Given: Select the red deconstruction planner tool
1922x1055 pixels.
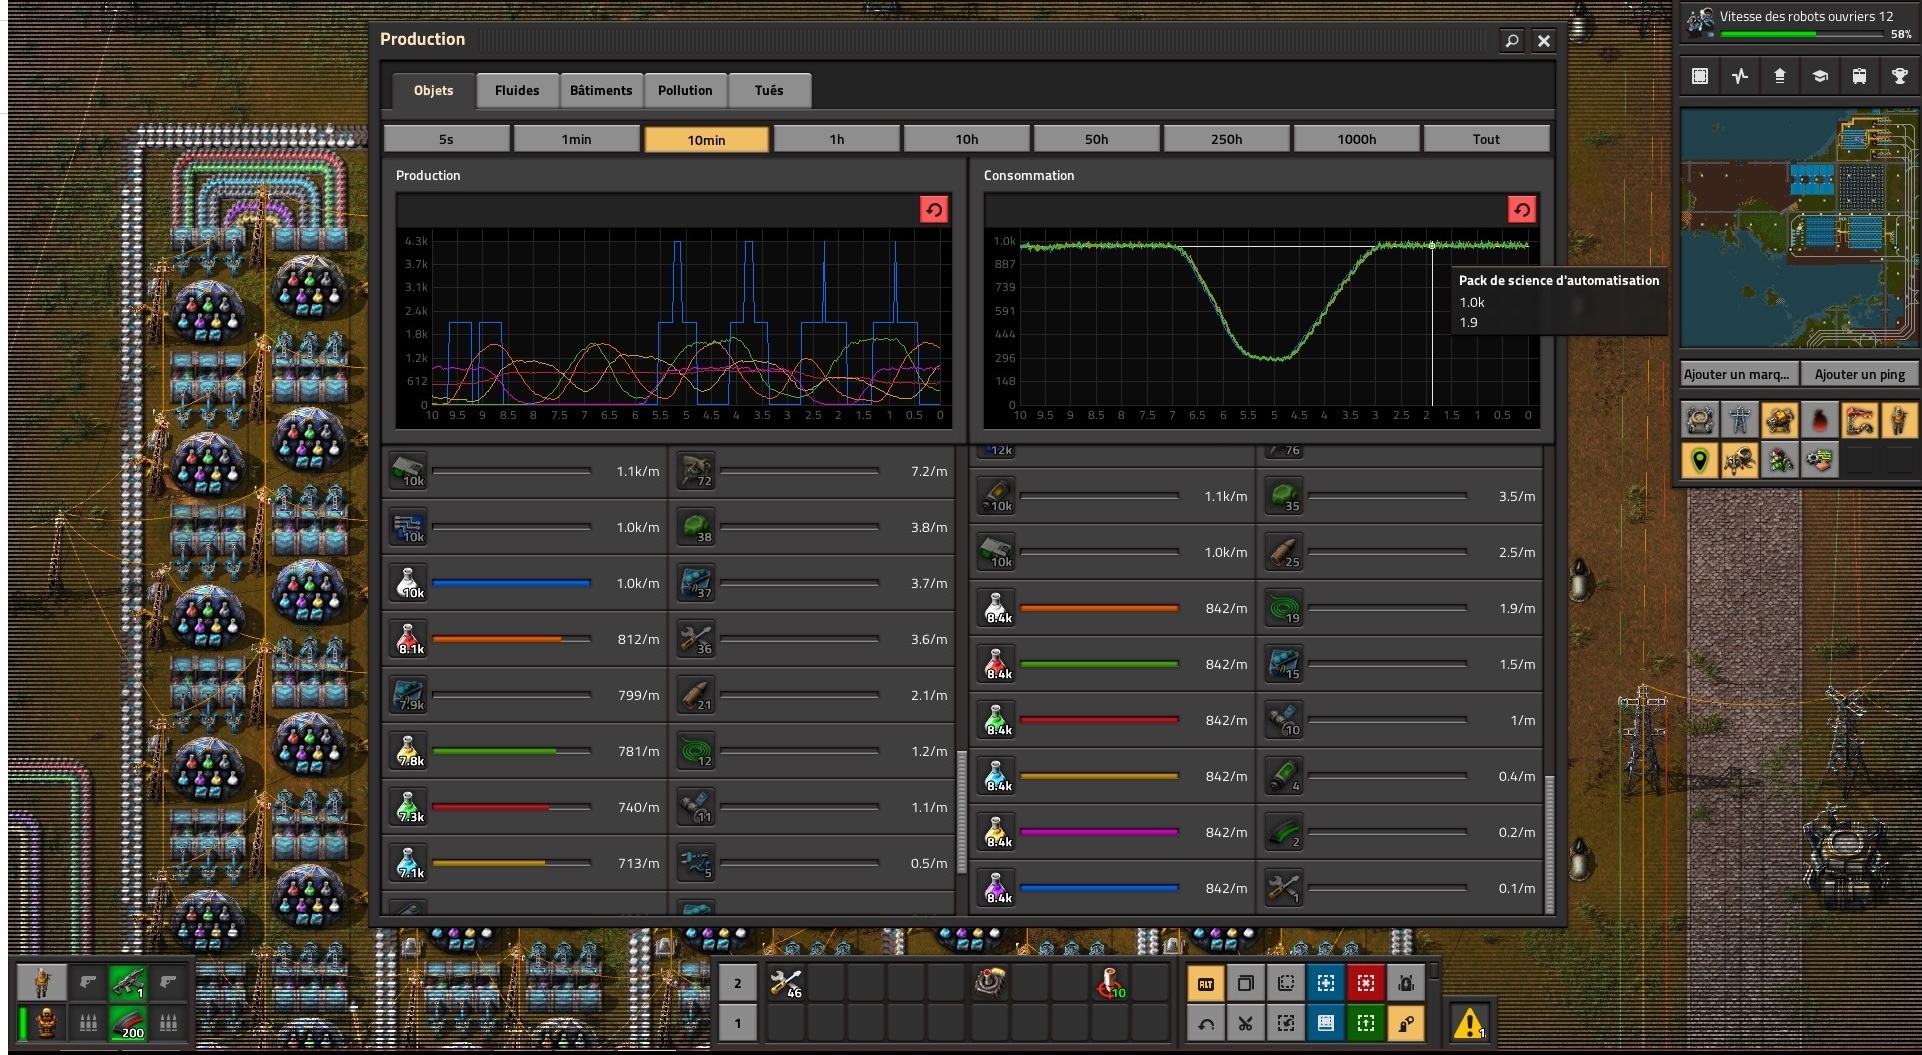Looking at the screenshot, I should click(1365, 984).
